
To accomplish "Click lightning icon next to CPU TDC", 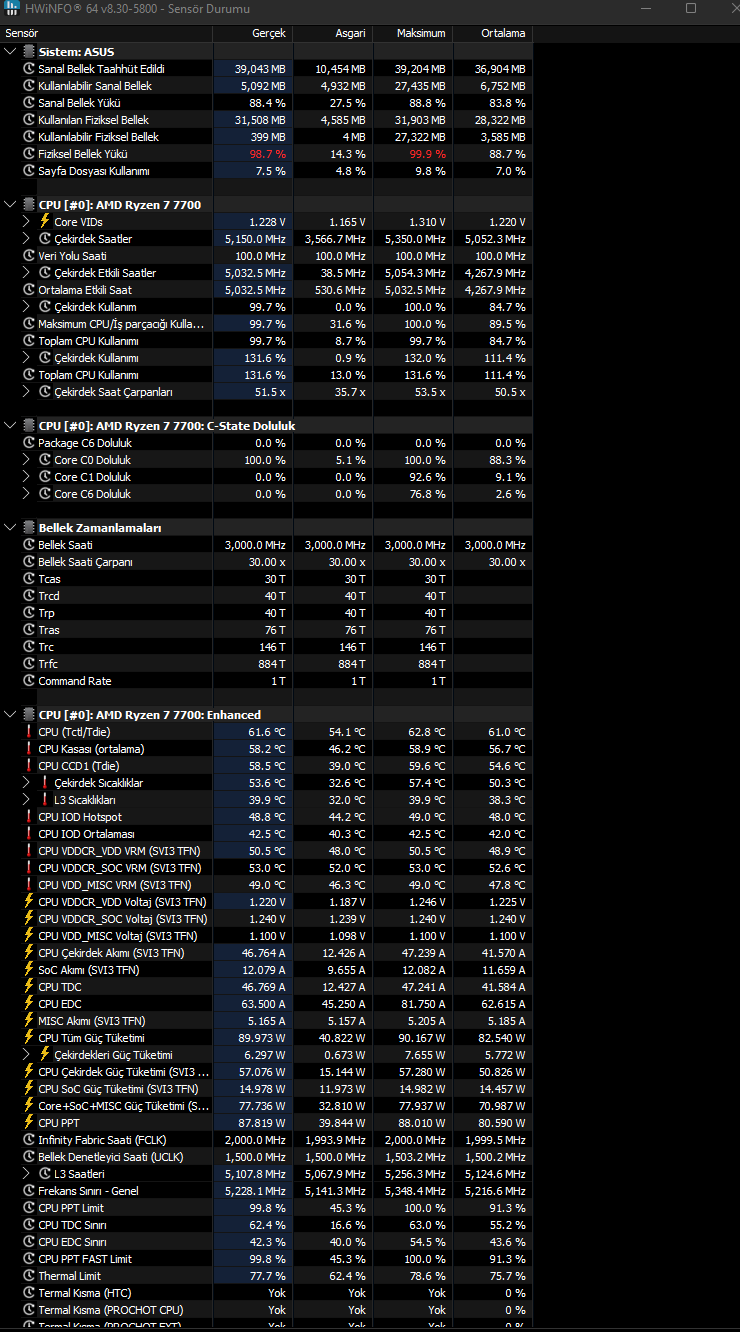I will [x=28, y=987].
